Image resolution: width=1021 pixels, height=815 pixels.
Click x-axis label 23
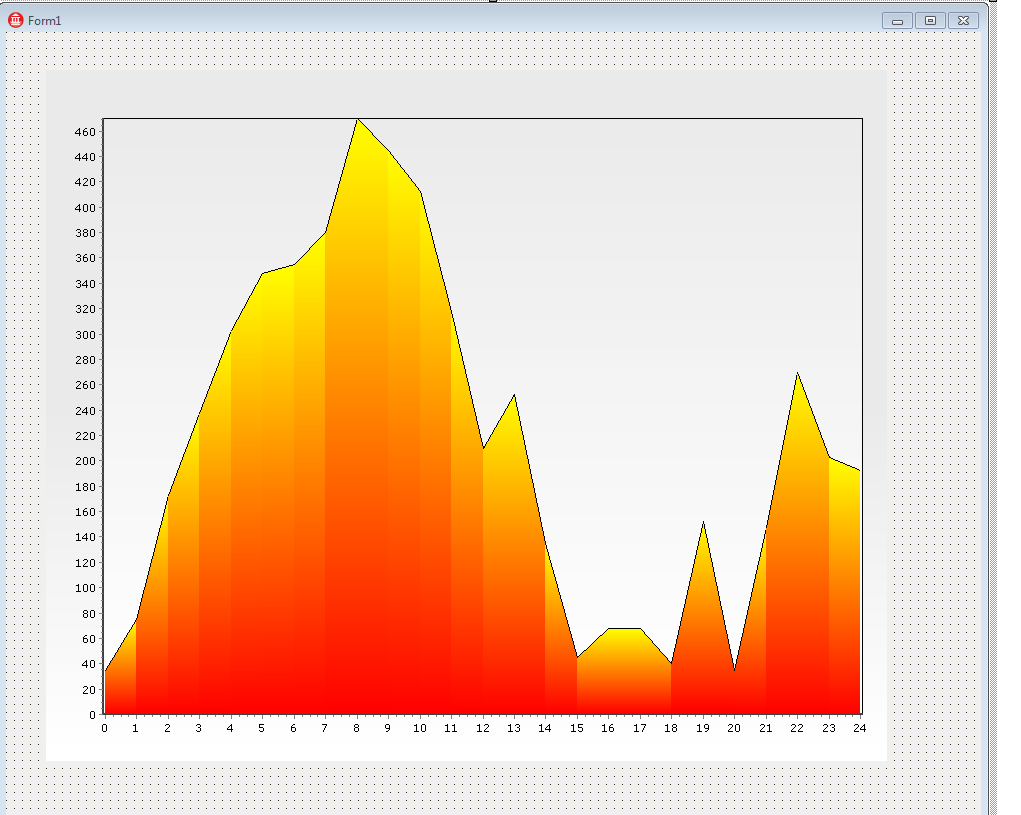[x=828, y=728]
